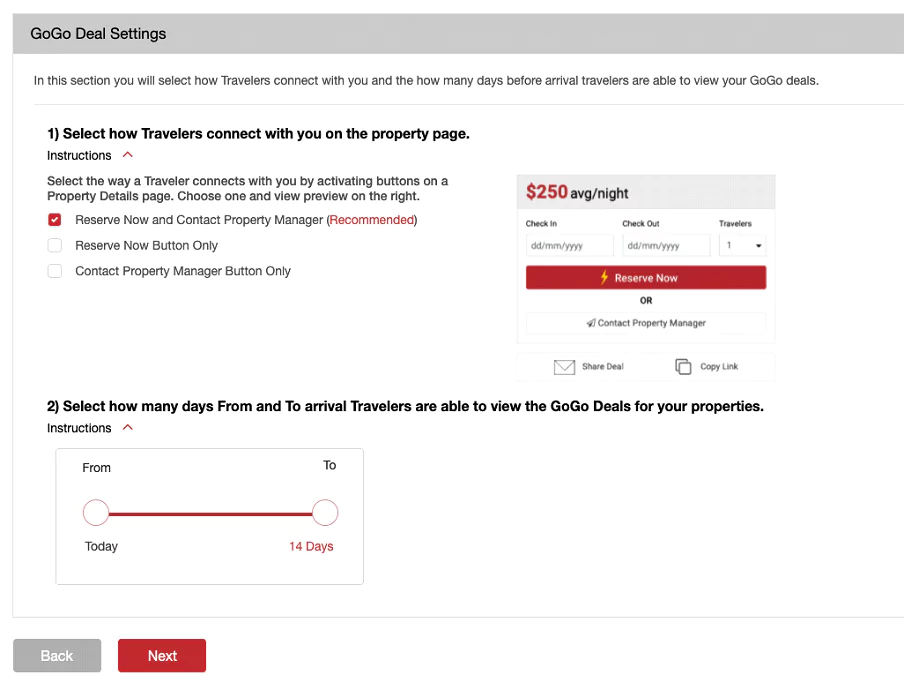
Task: Click the Share Deal envelope icon
Action: click(x=564, y=367)
